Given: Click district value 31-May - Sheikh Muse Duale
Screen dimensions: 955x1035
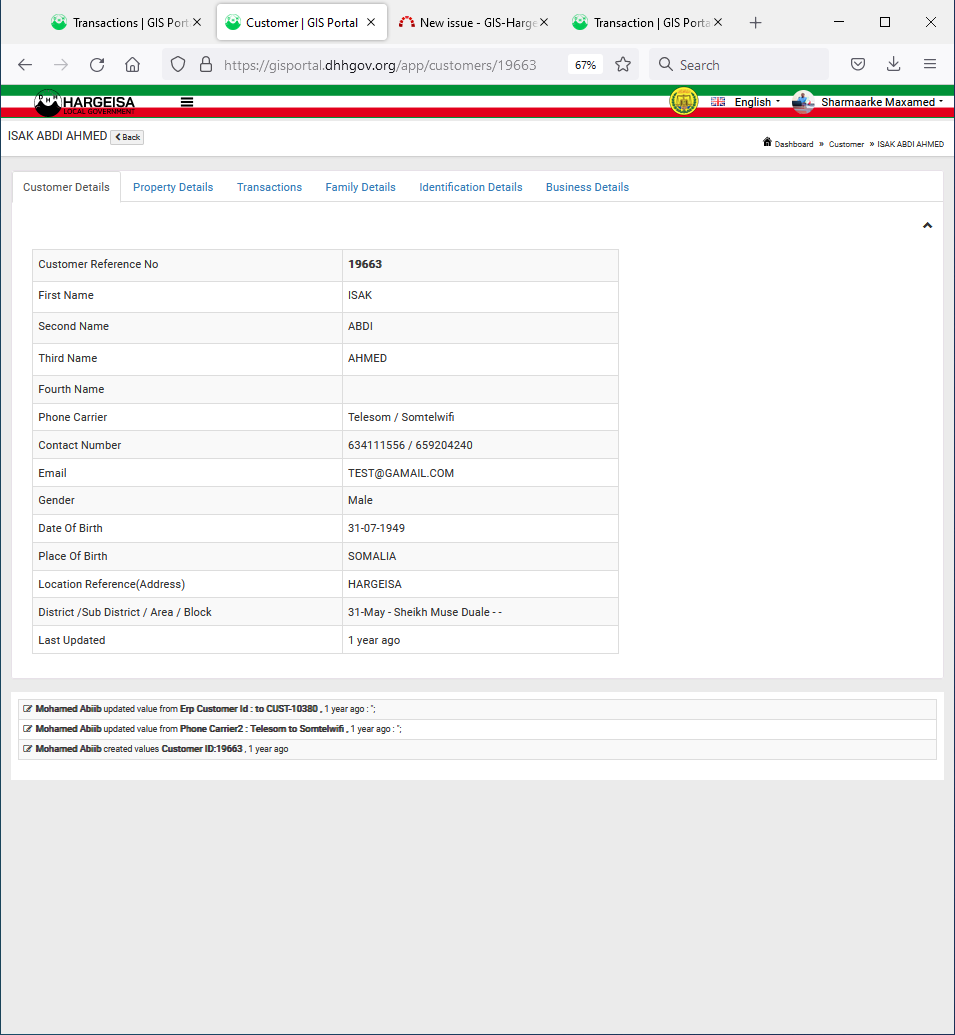Looking at the screenshot, I should (x=424, y=613).
